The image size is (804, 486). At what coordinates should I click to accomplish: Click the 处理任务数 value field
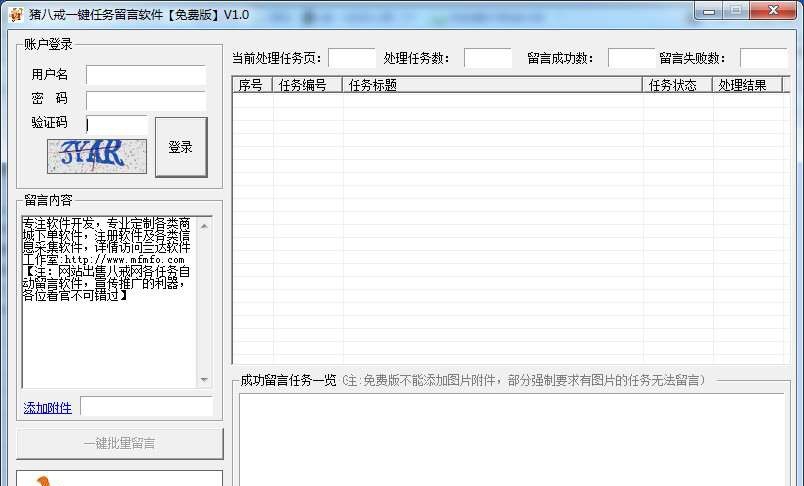[x=488, y=58]
